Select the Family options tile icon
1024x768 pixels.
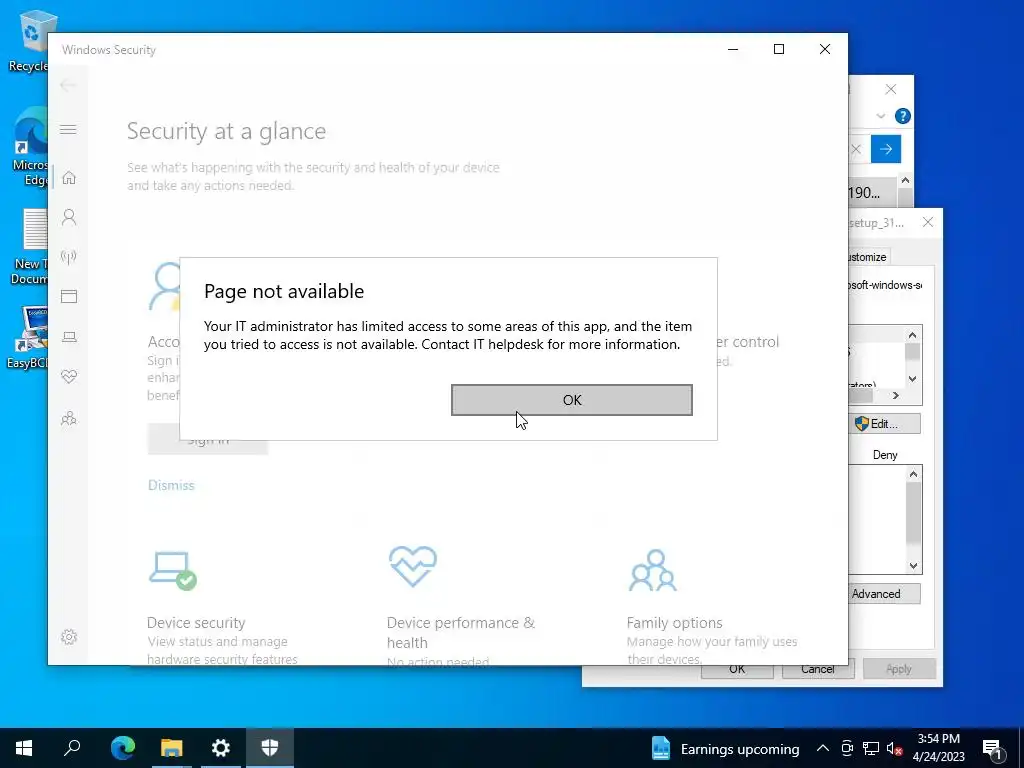point(652,570)
